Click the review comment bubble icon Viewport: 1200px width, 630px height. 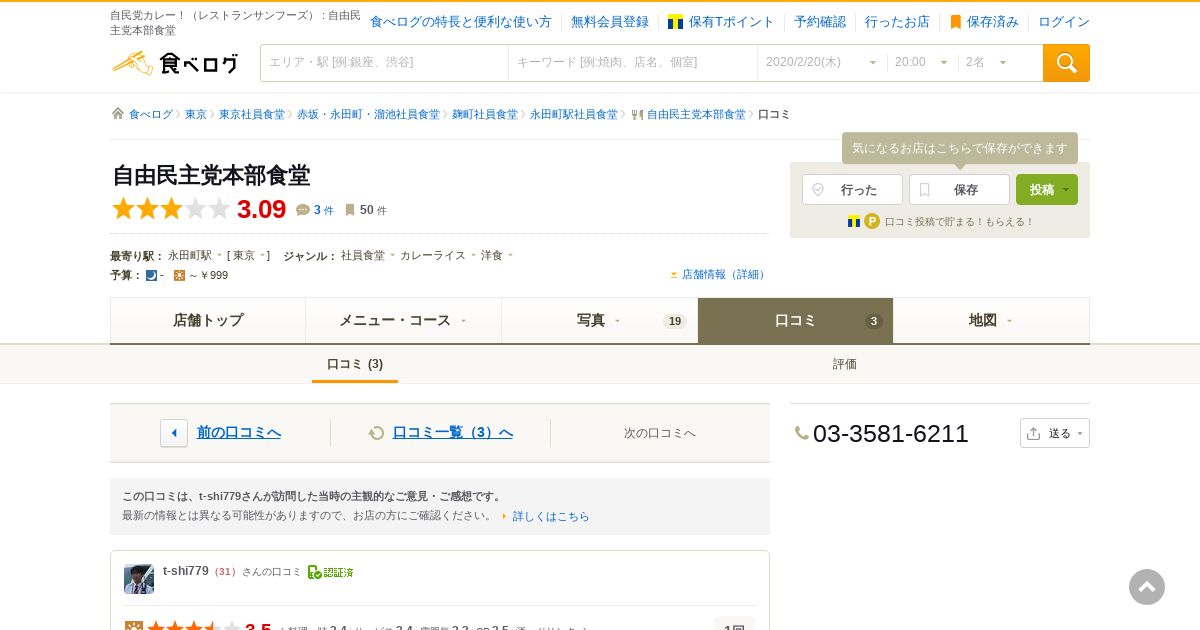303,210
